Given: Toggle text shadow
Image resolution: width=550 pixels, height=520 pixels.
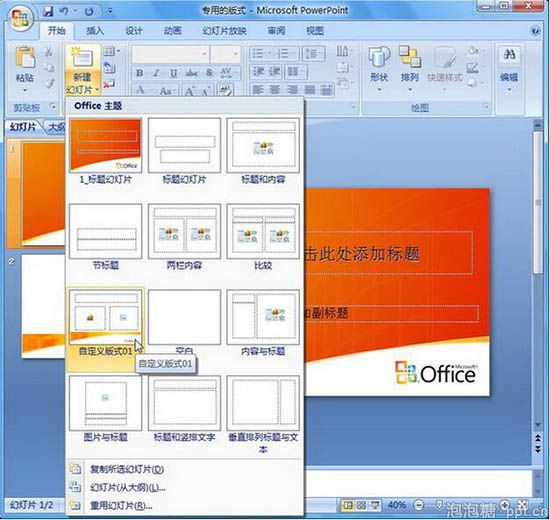Looking at the screenshot, I should [209, 73].
